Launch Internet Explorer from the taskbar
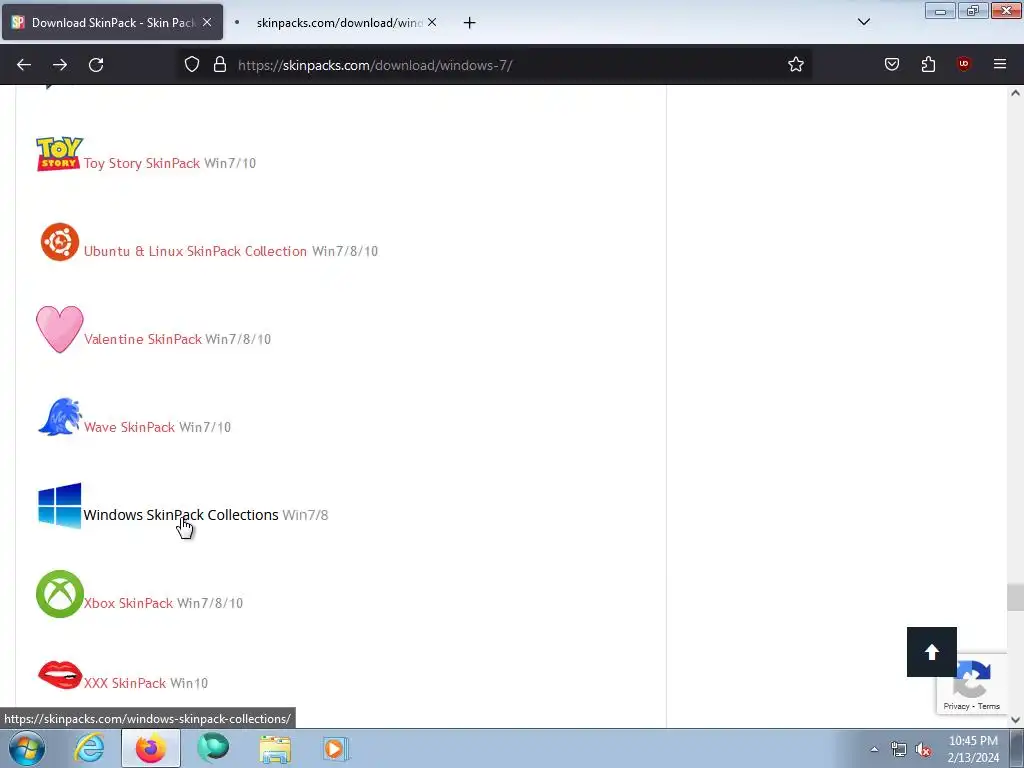Image resolution: width=1024 pixels, height=768 pixels. 89,748
